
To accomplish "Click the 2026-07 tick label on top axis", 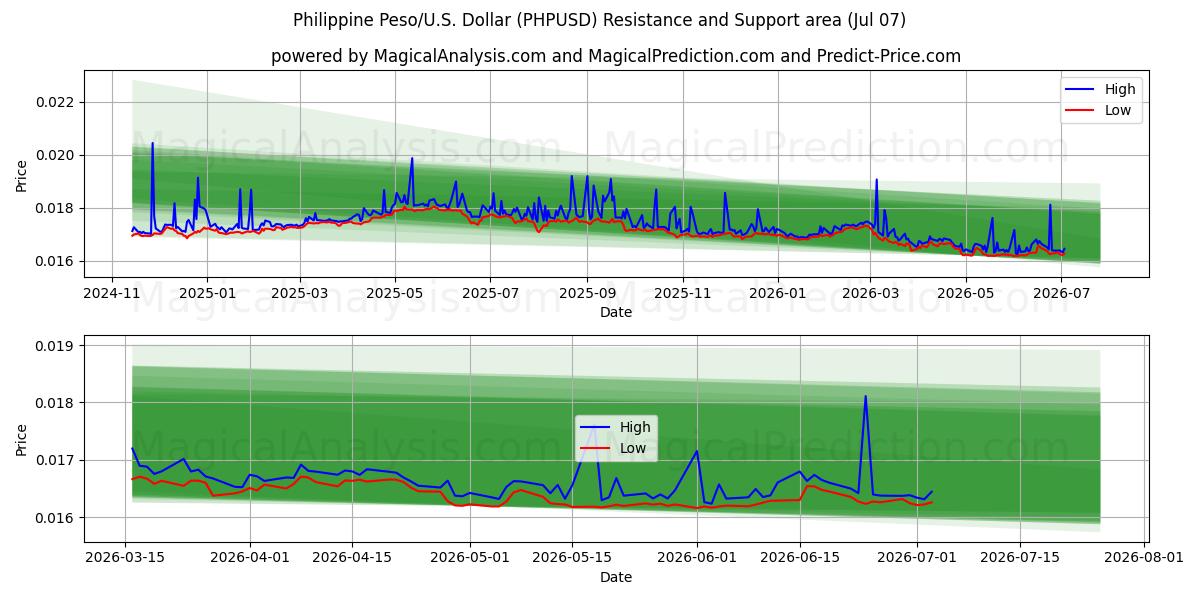I will [x=1061, y=293].
